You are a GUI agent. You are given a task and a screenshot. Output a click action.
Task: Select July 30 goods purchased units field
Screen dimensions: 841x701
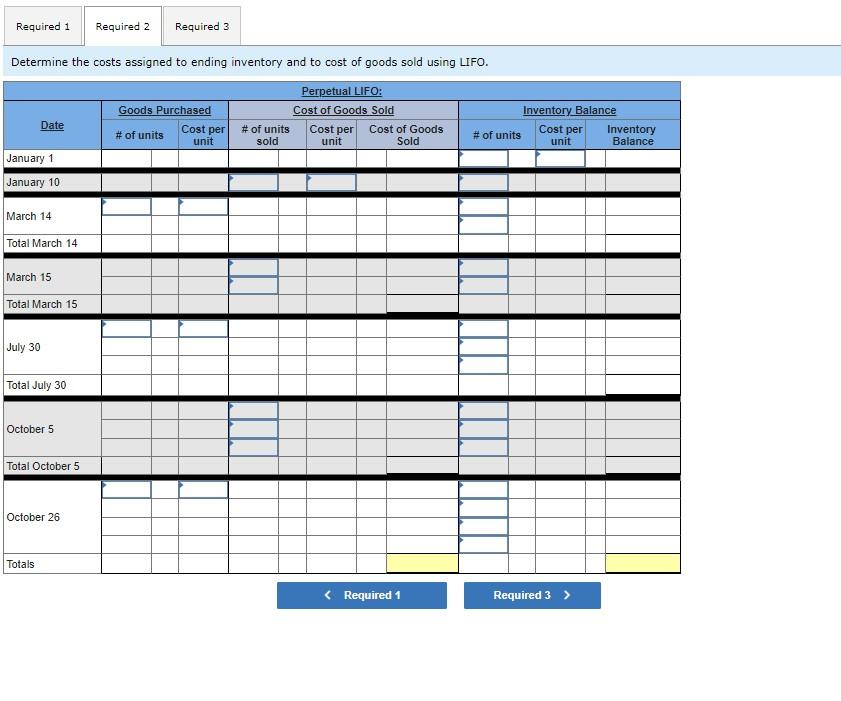(126, 329)
